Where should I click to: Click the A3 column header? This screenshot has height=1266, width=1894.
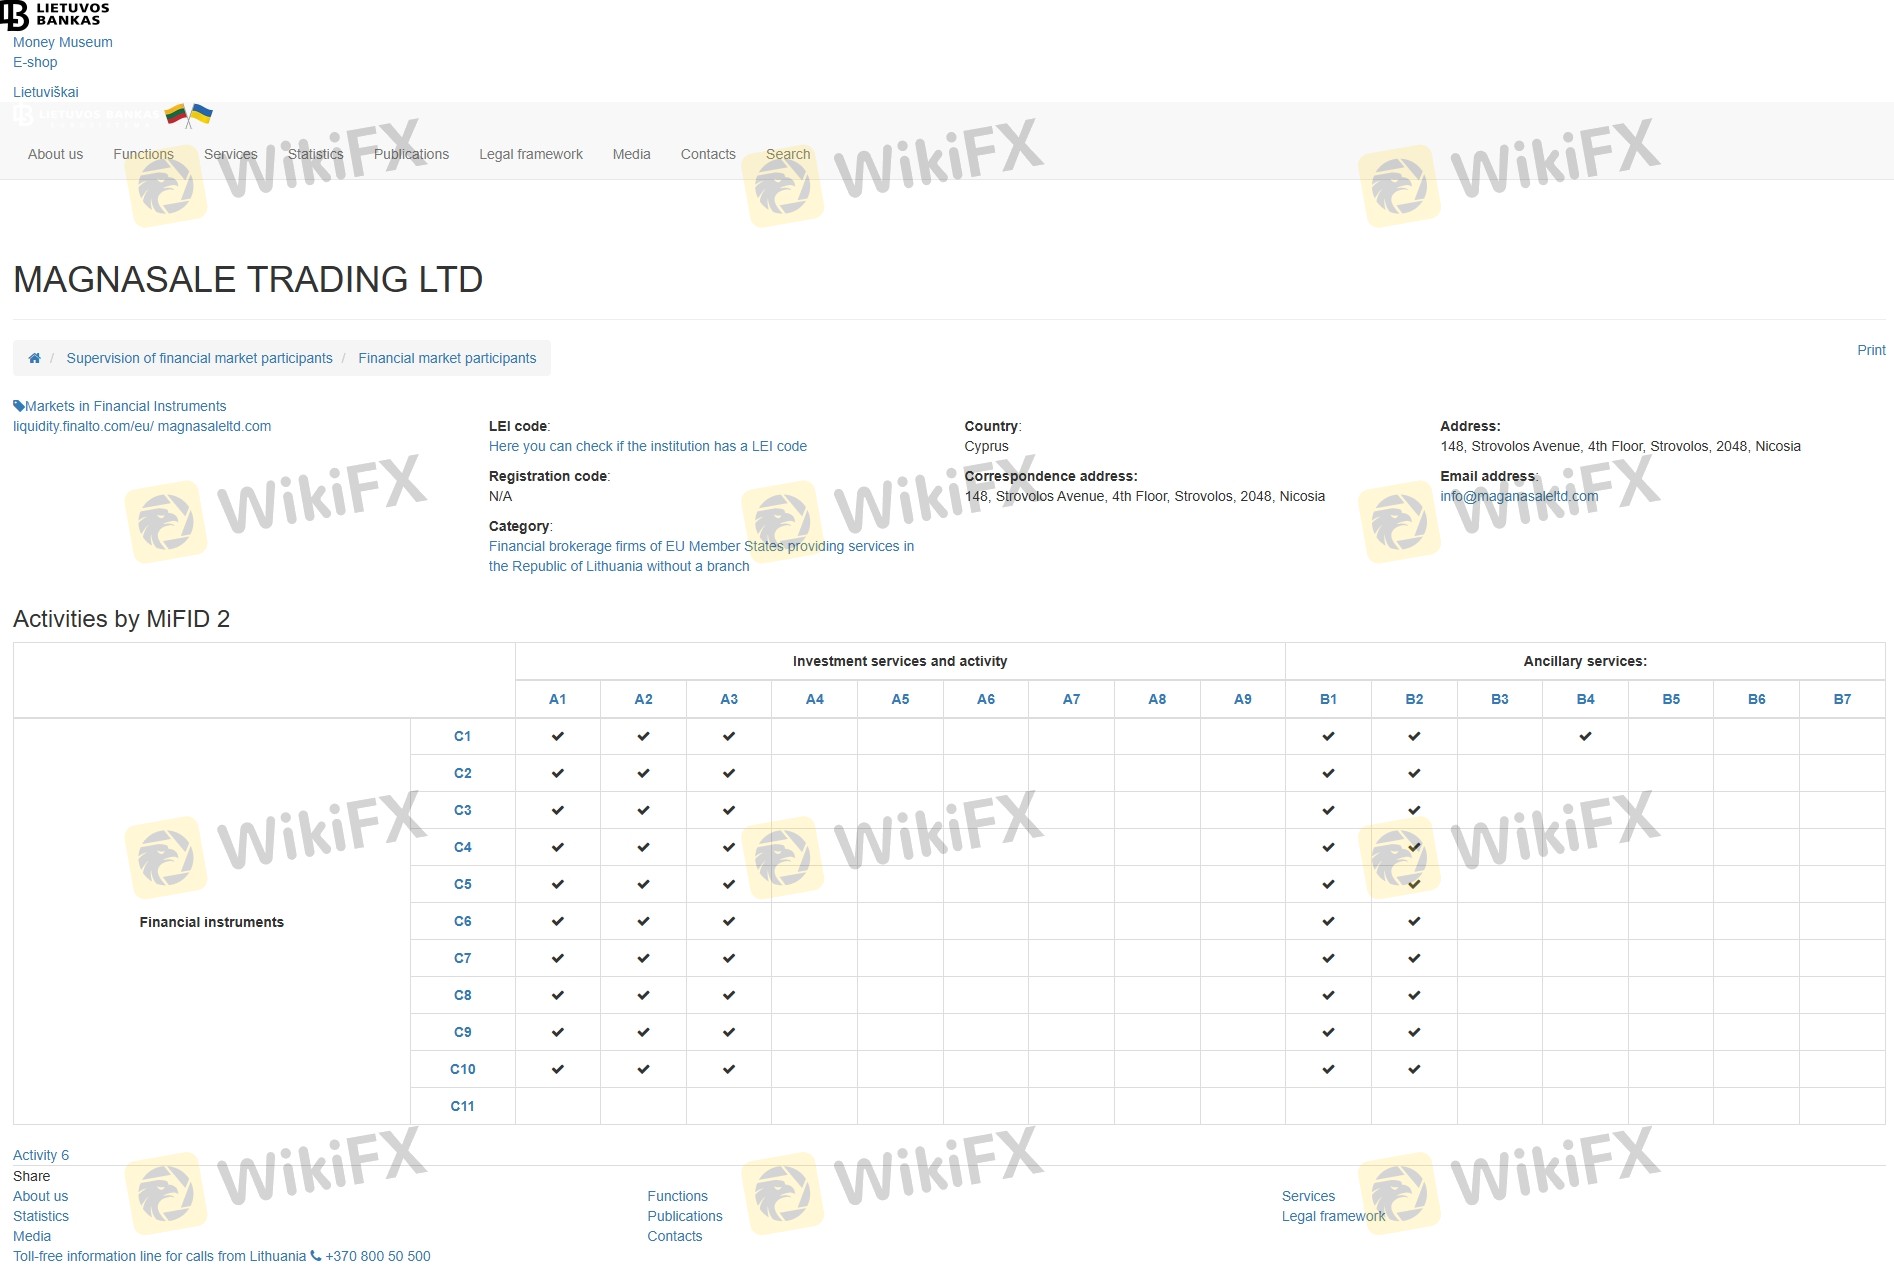(729, 699)
